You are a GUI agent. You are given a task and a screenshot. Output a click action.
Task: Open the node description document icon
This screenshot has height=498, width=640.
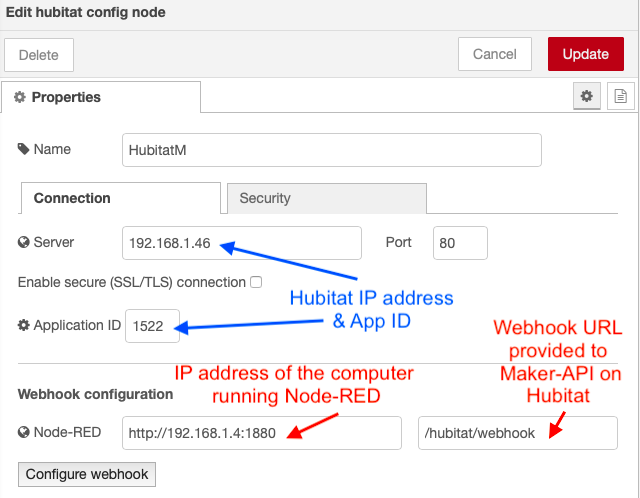620,96
